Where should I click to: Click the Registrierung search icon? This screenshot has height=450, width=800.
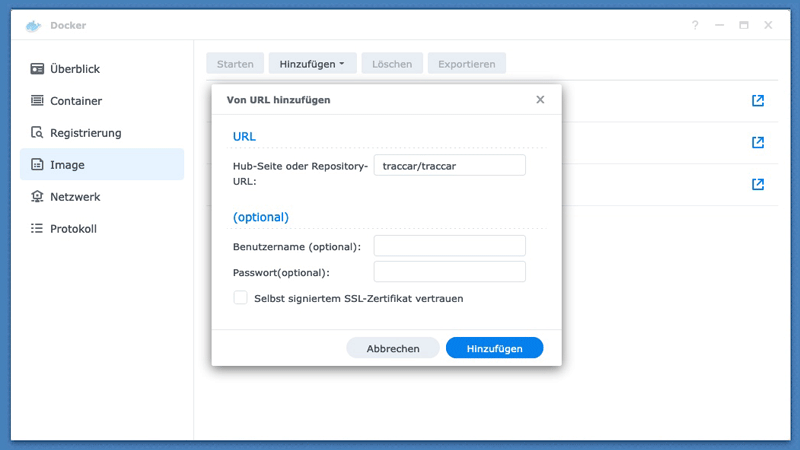click(x=37, y=133)
